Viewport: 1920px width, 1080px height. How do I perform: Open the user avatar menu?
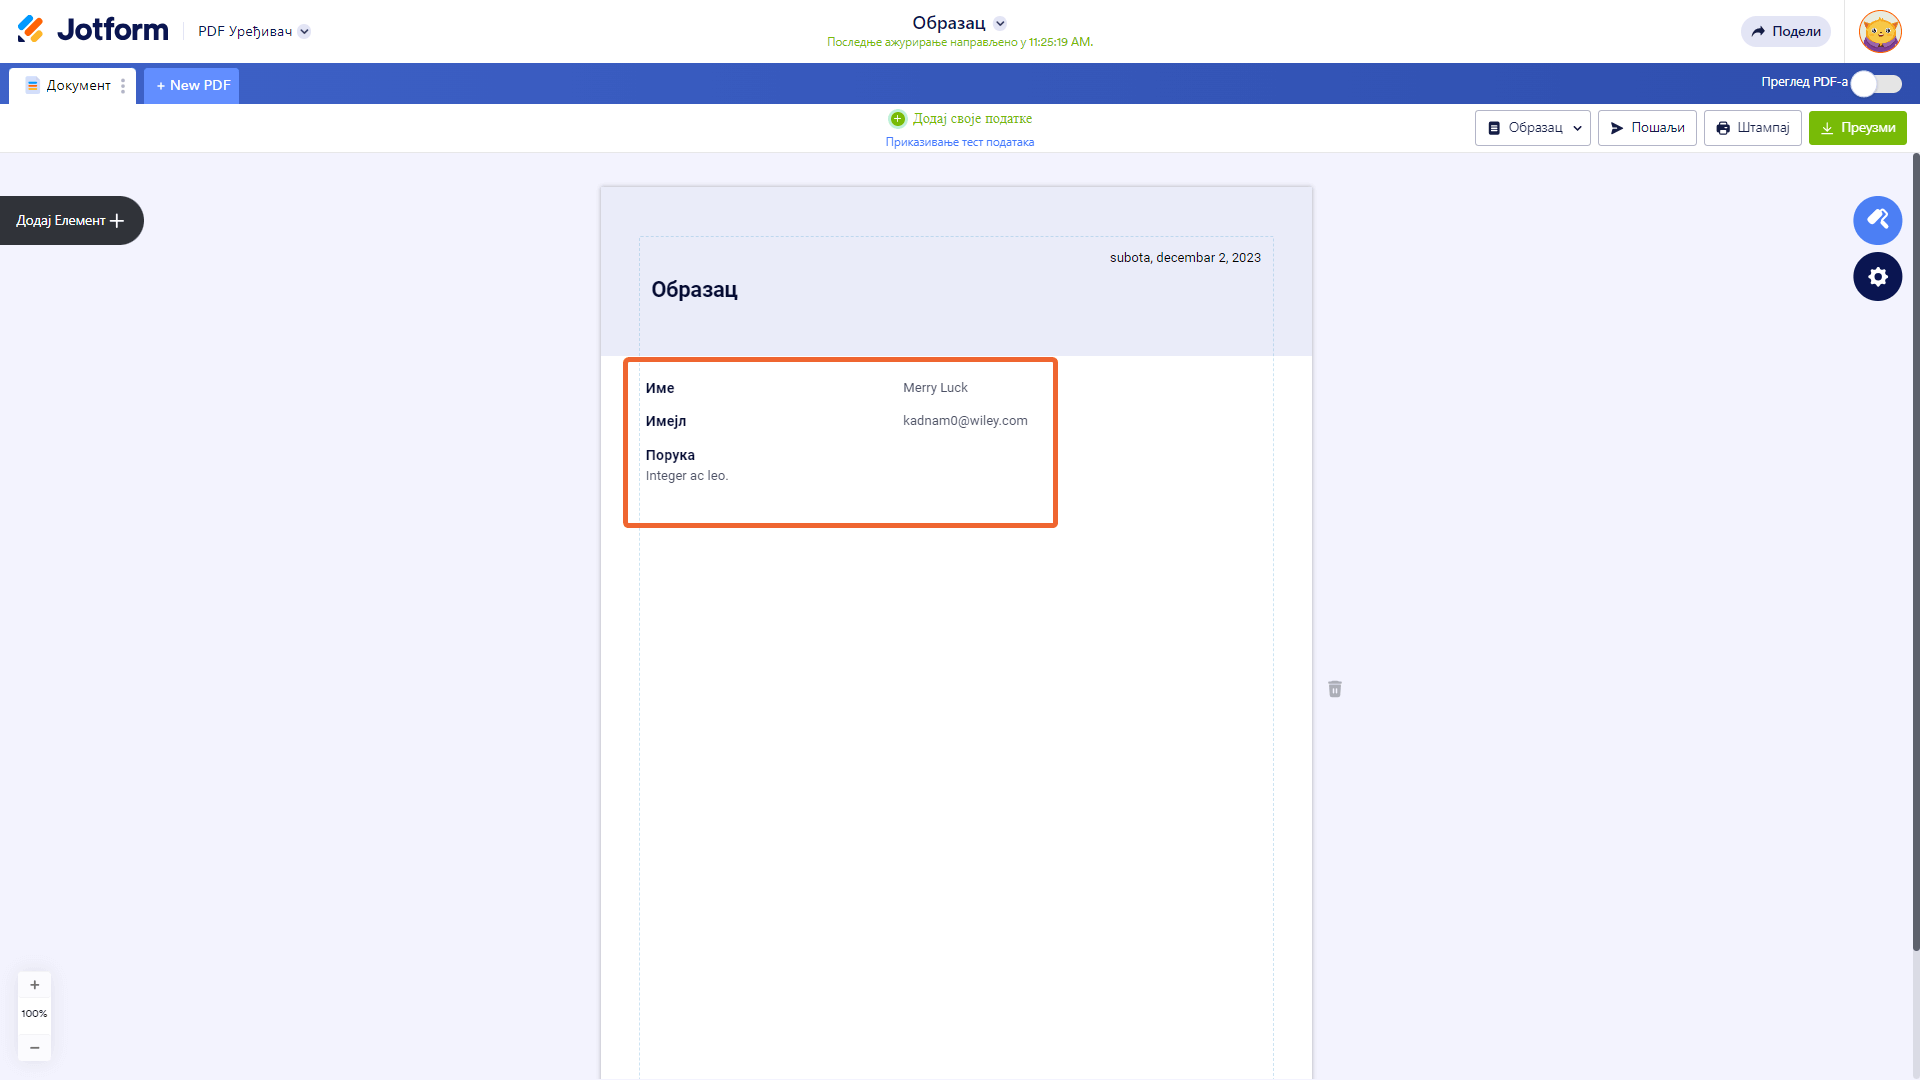1880,31
